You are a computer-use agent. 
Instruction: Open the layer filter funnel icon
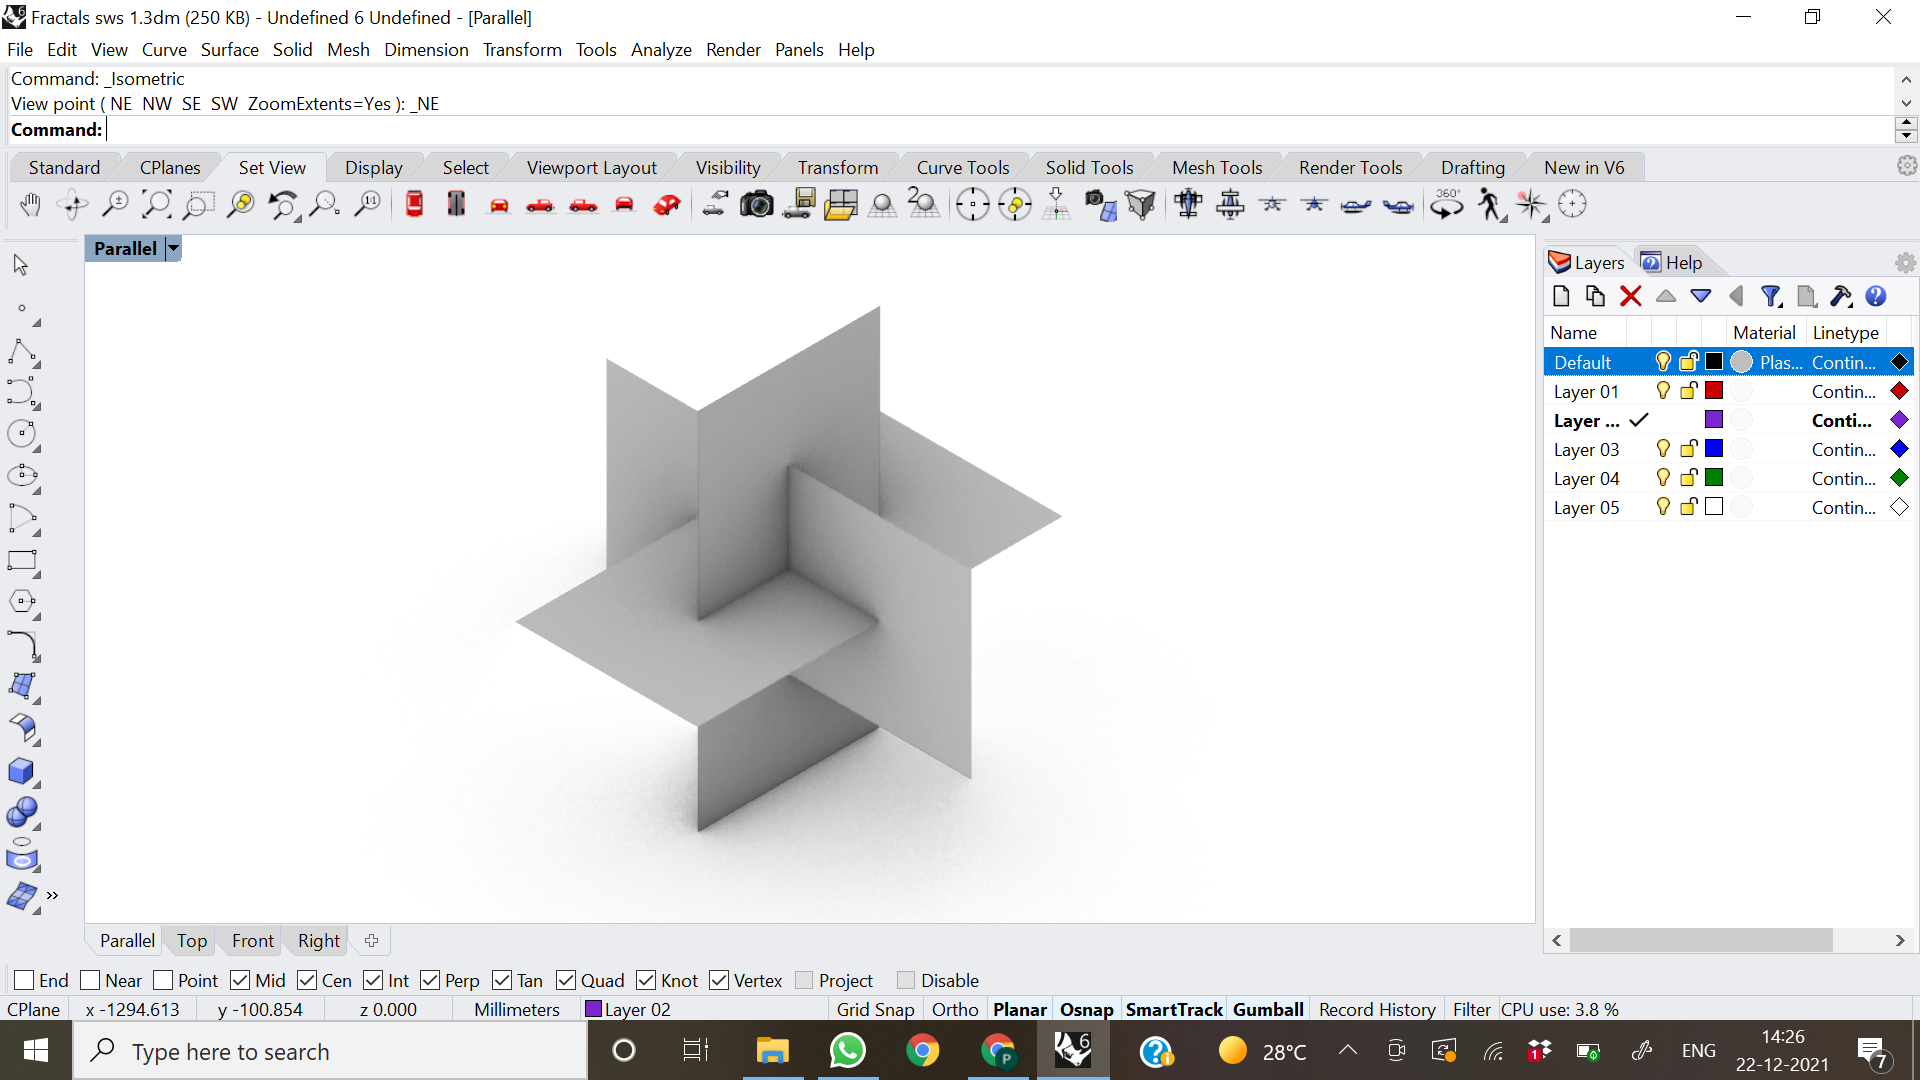[1771, 296]
